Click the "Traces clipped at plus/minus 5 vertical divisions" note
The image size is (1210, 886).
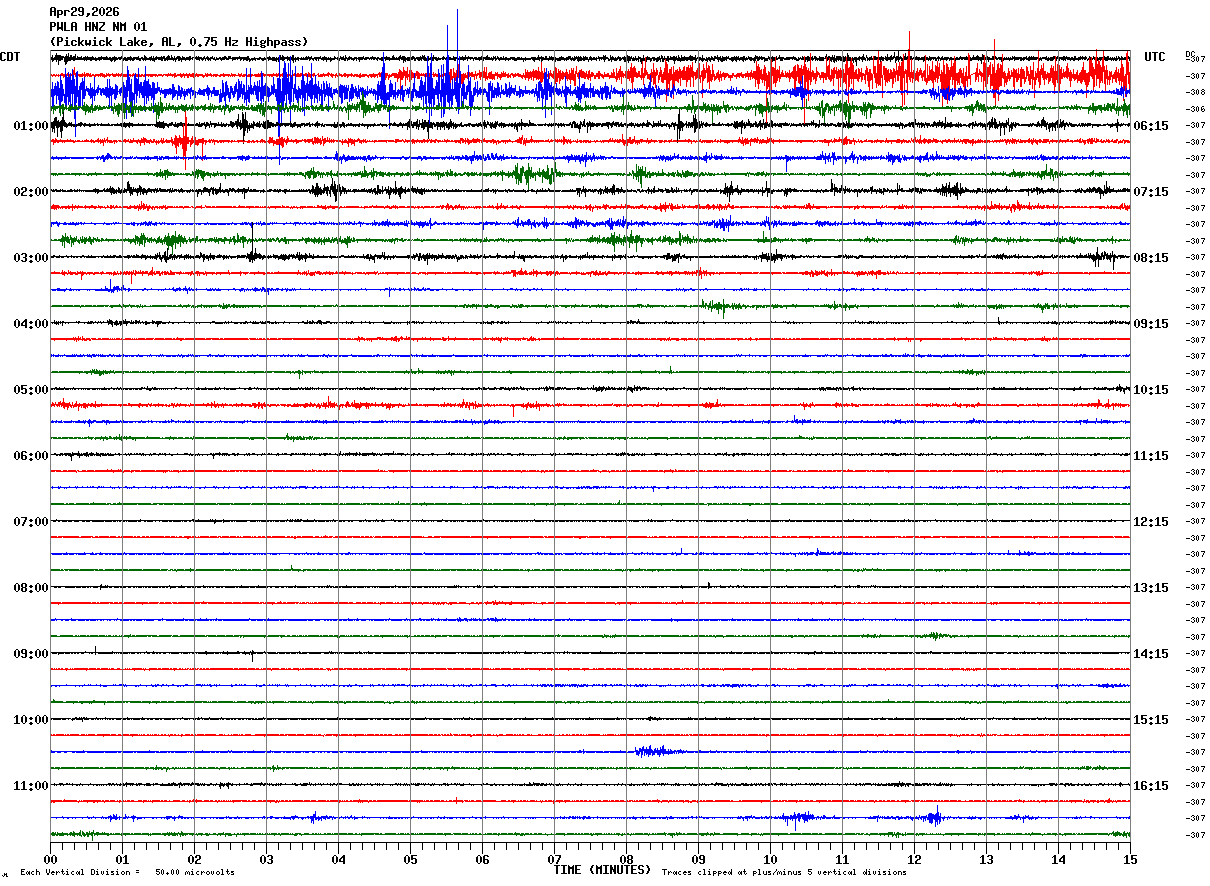(x=784, y=873)
